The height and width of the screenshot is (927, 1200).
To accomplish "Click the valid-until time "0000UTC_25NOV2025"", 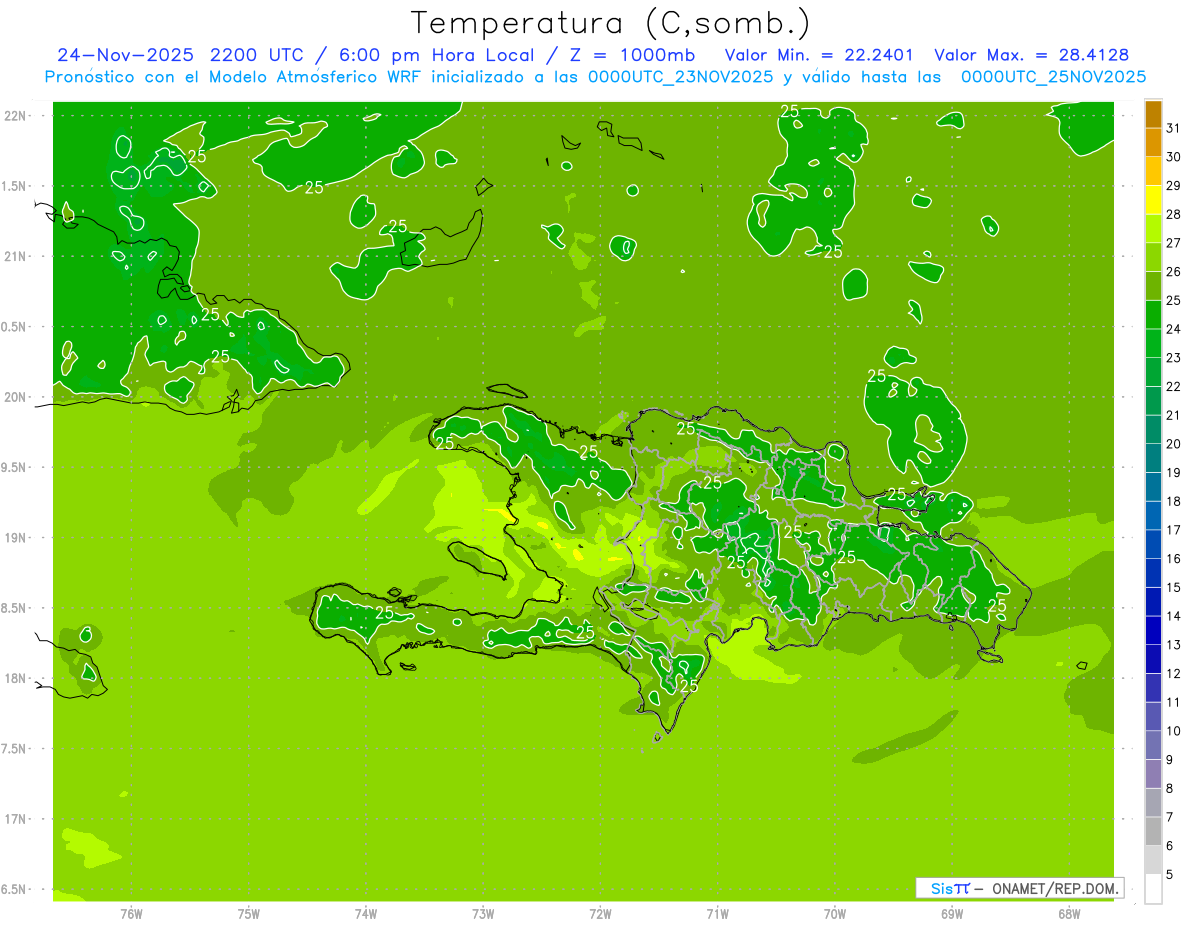I will click(x=1053, y=77).
